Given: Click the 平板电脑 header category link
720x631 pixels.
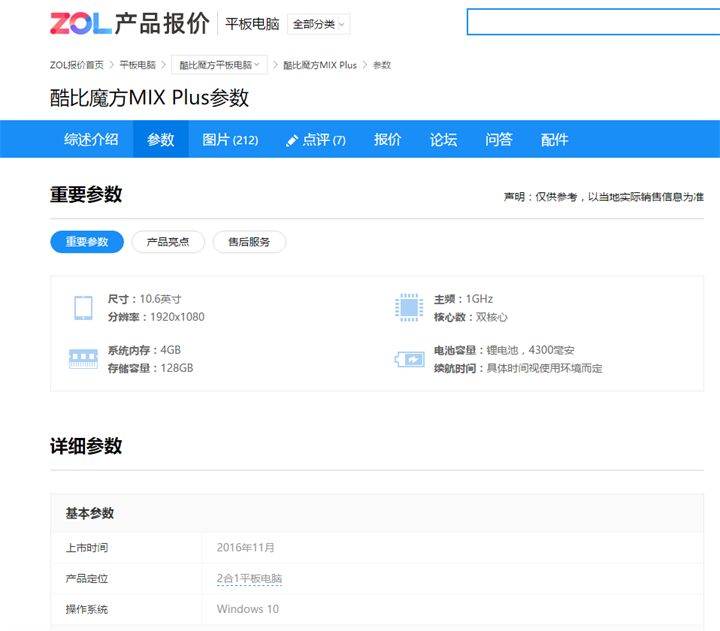Looking at the screenshot, I should (x=252, y=24).
